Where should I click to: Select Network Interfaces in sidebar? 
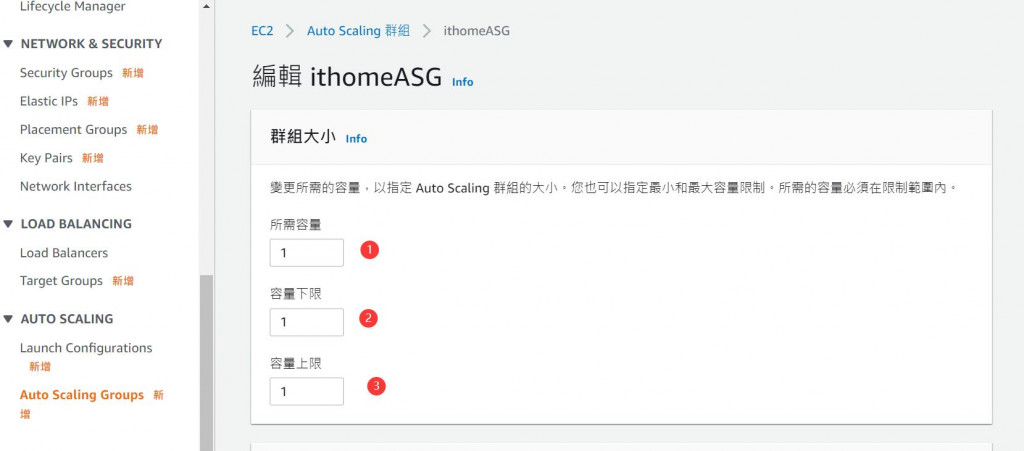(76, 187)
